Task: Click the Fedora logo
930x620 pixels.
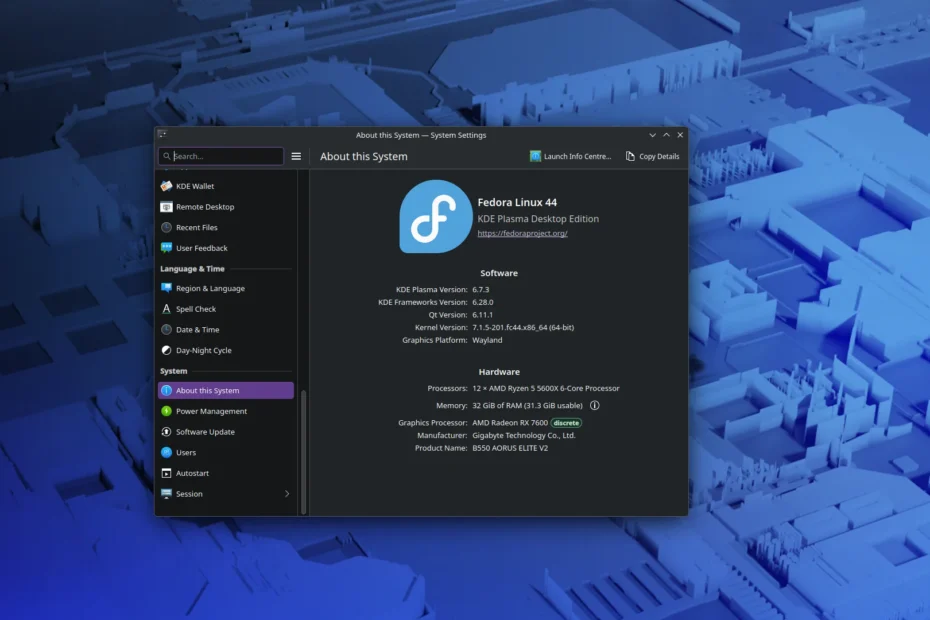Action: pos(435,217)
